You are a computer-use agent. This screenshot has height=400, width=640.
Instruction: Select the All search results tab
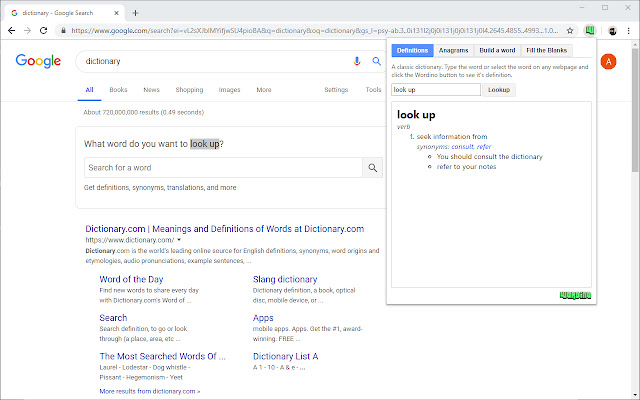(x=89, y=90)
